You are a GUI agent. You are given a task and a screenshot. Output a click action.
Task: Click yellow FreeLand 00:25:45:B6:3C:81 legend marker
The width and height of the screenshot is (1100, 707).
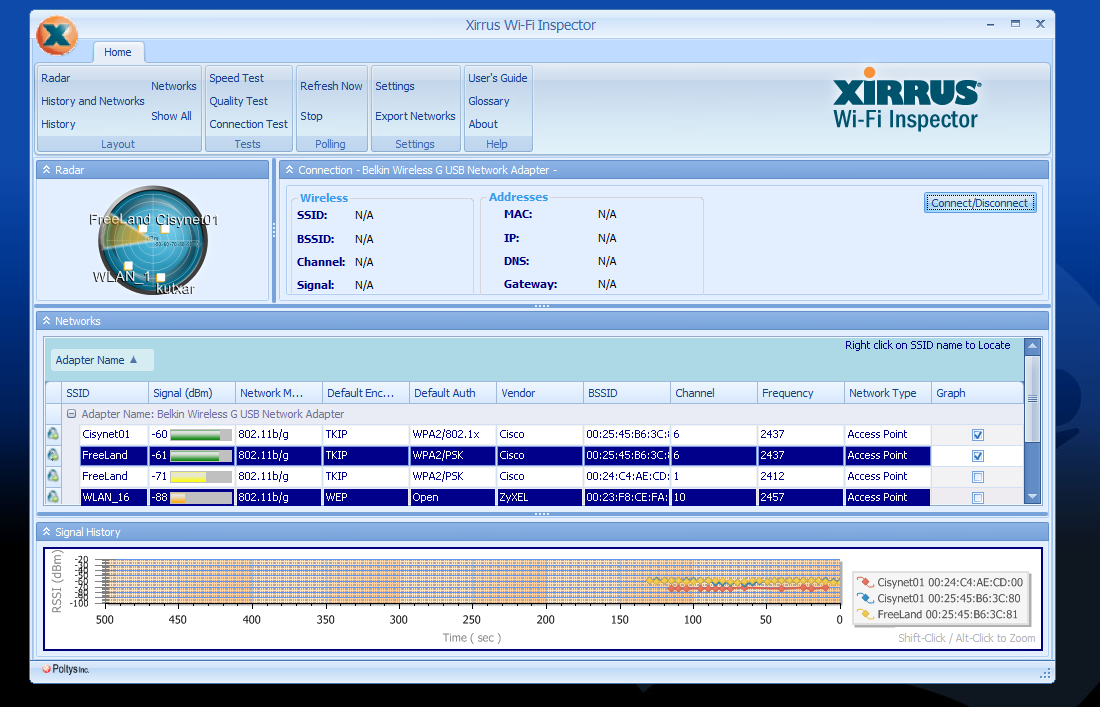[x=864, y=614]
